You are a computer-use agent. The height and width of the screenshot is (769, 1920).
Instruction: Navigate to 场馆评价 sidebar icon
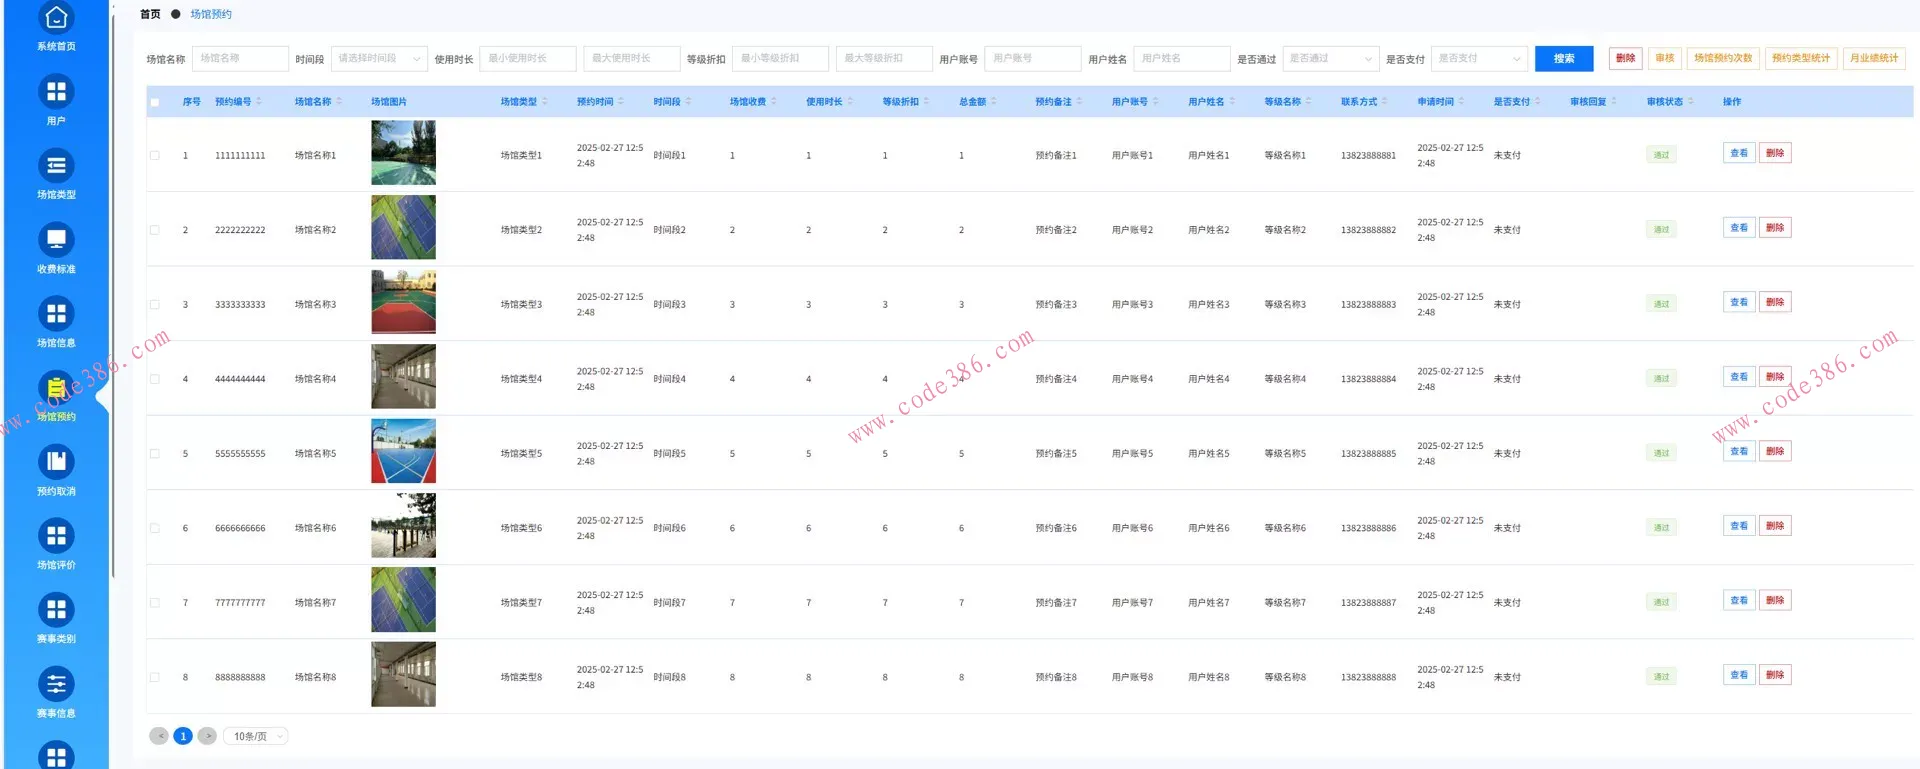click(56, 536)
